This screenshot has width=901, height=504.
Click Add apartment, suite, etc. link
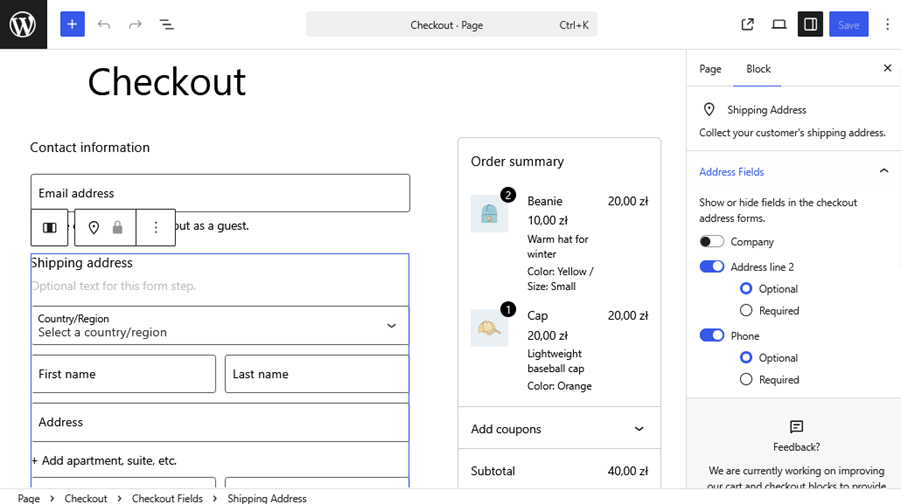[x=104, y=460]
